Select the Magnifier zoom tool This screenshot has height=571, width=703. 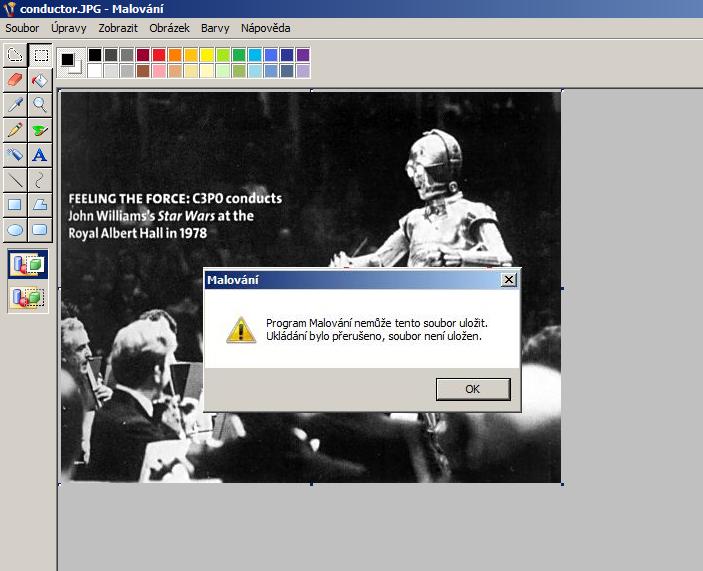point(40,105)
